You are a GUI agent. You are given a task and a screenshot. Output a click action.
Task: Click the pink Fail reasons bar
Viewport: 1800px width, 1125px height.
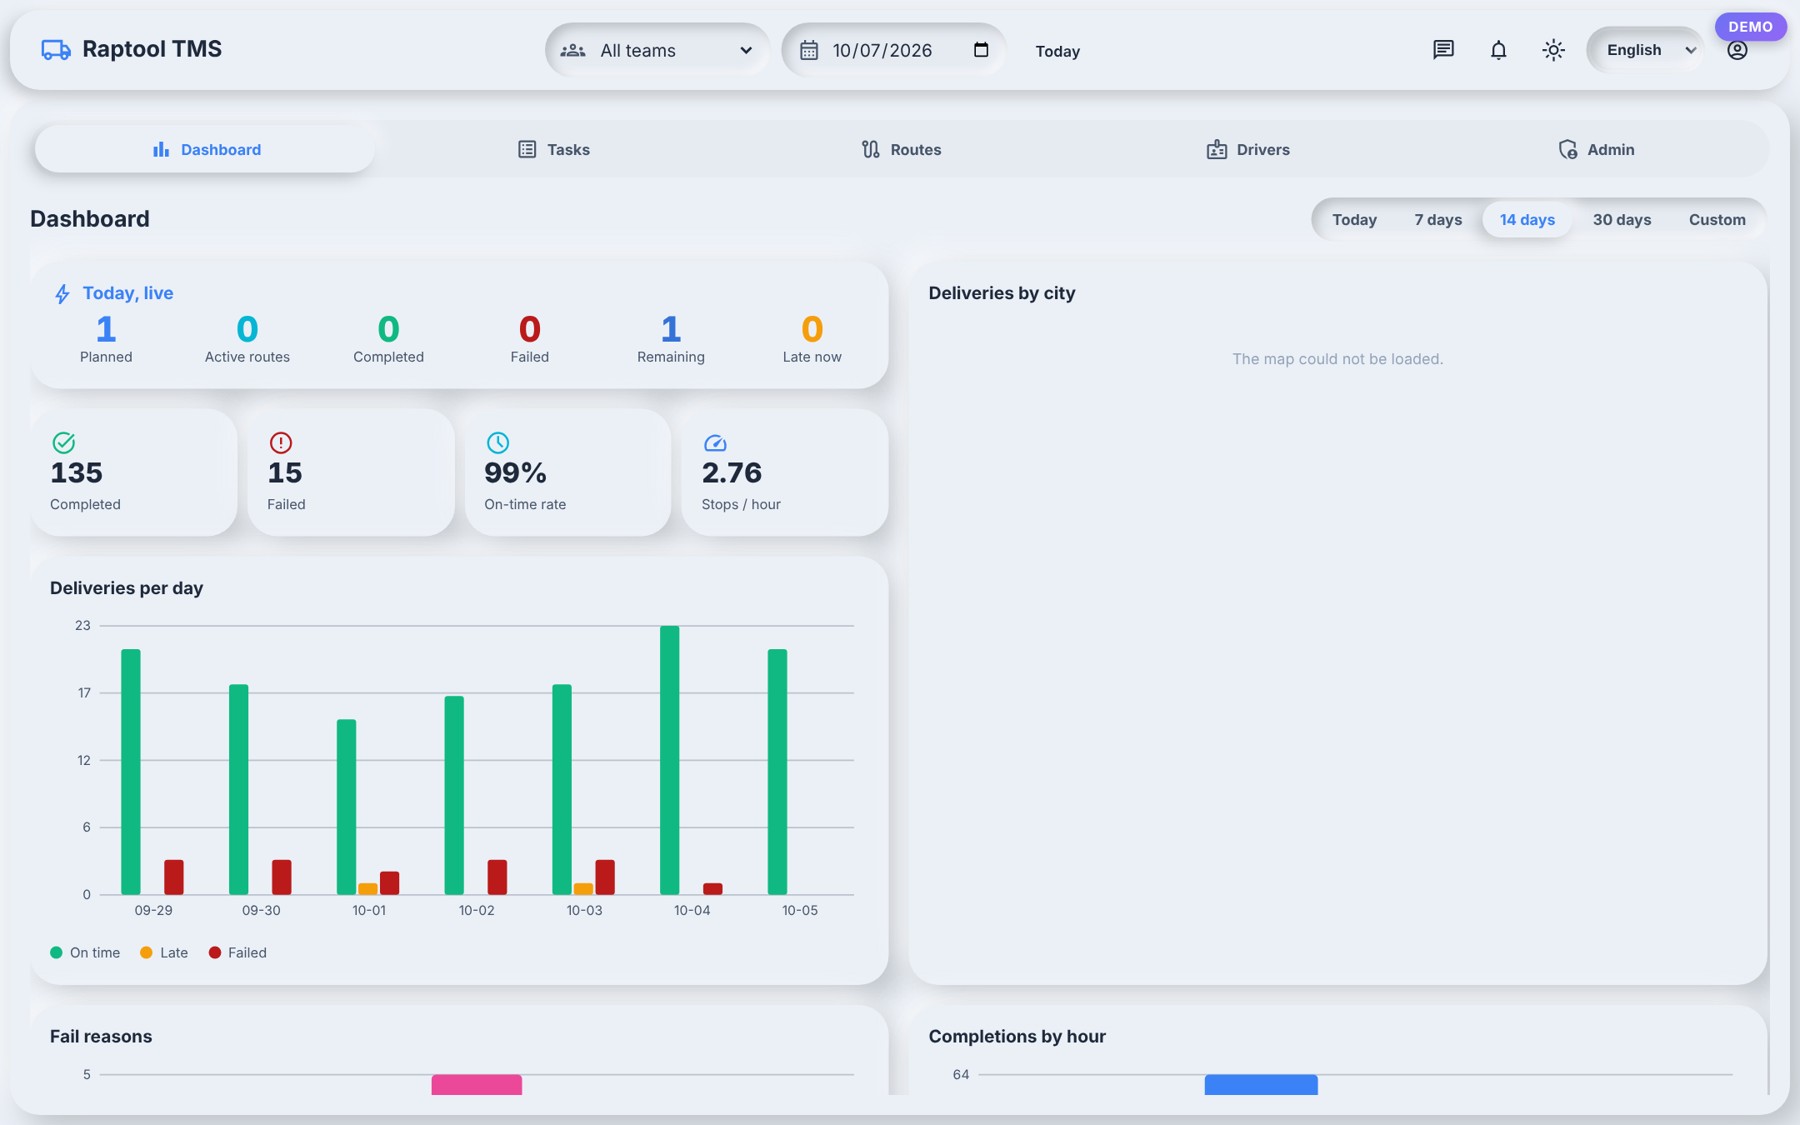coord(476,1085)
